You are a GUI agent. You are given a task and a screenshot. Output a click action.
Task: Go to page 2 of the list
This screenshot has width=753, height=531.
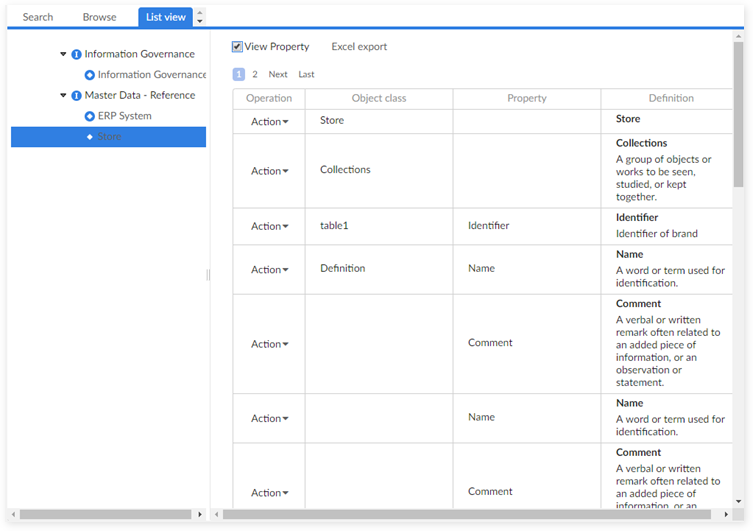pyautogui.click(x=255, y=74)
